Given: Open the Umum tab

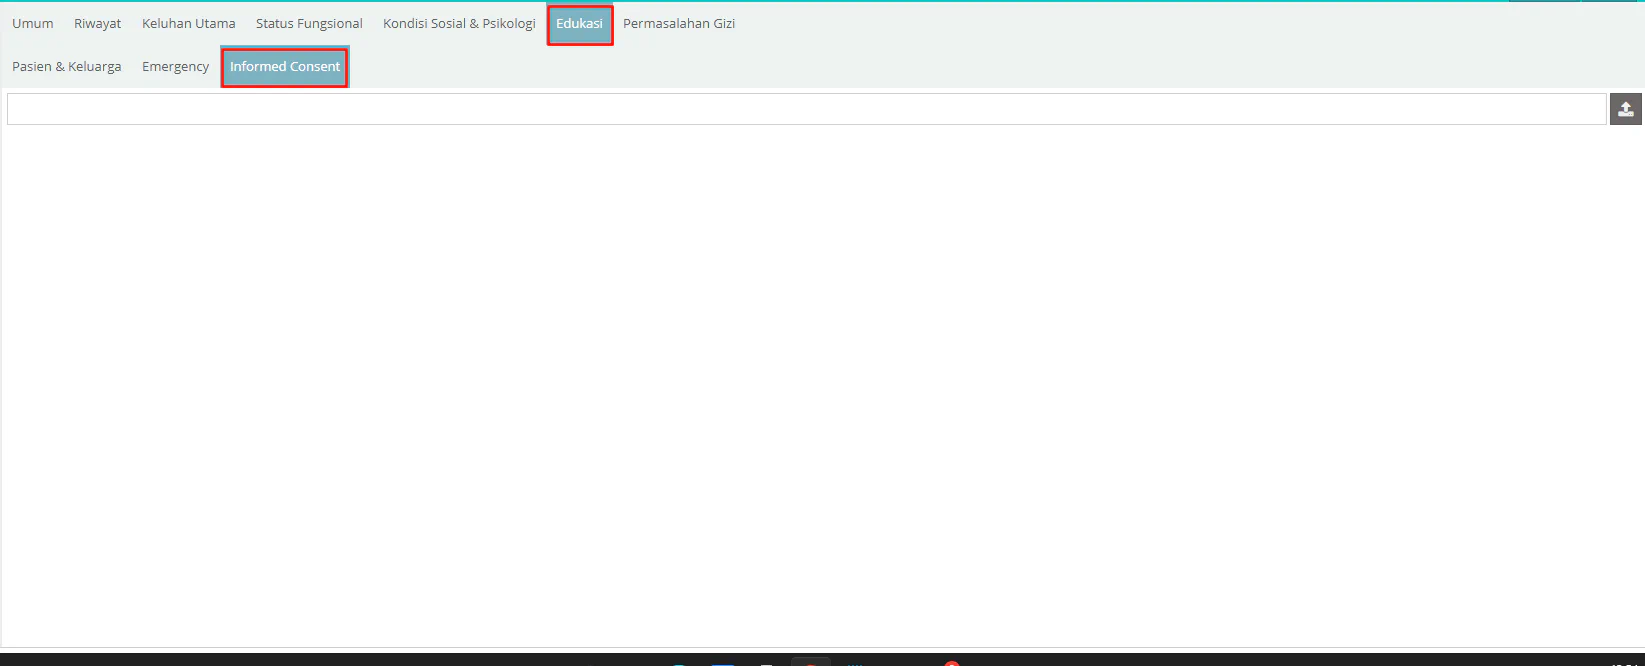Looking at the screenshot, I should coord(33,23).
